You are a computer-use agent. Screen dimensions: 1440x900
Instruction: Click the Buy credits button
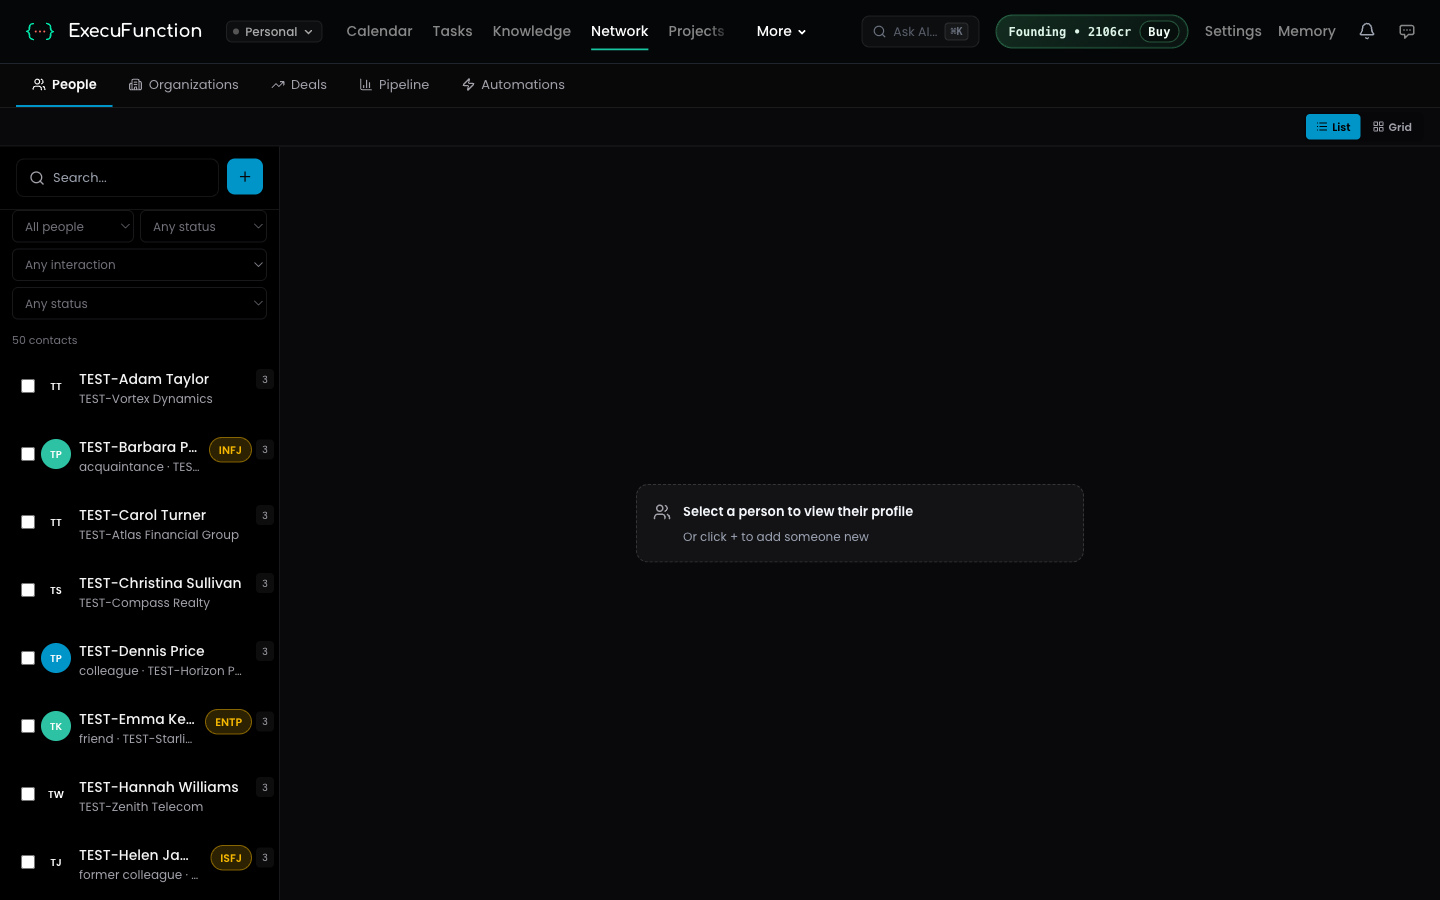[1158, 32]
